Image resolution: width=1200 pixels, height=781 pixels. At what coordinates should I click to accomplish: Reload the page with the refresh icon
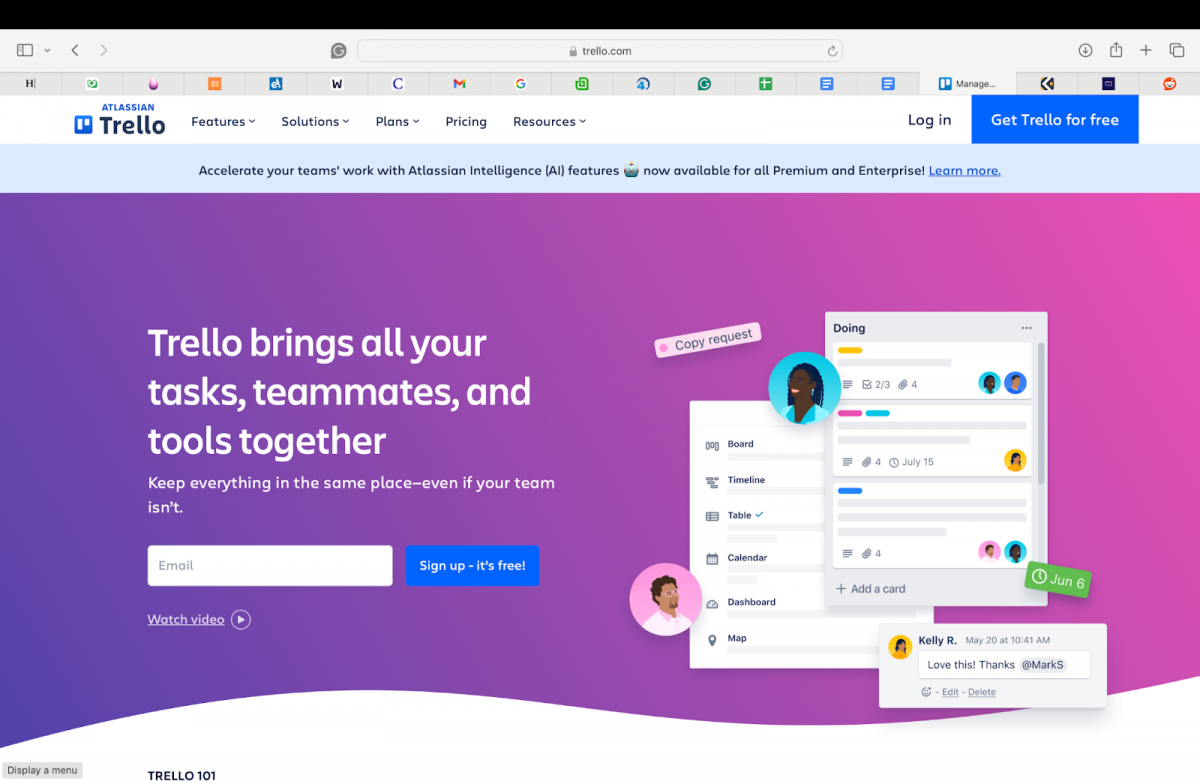(x=832, y=51)
